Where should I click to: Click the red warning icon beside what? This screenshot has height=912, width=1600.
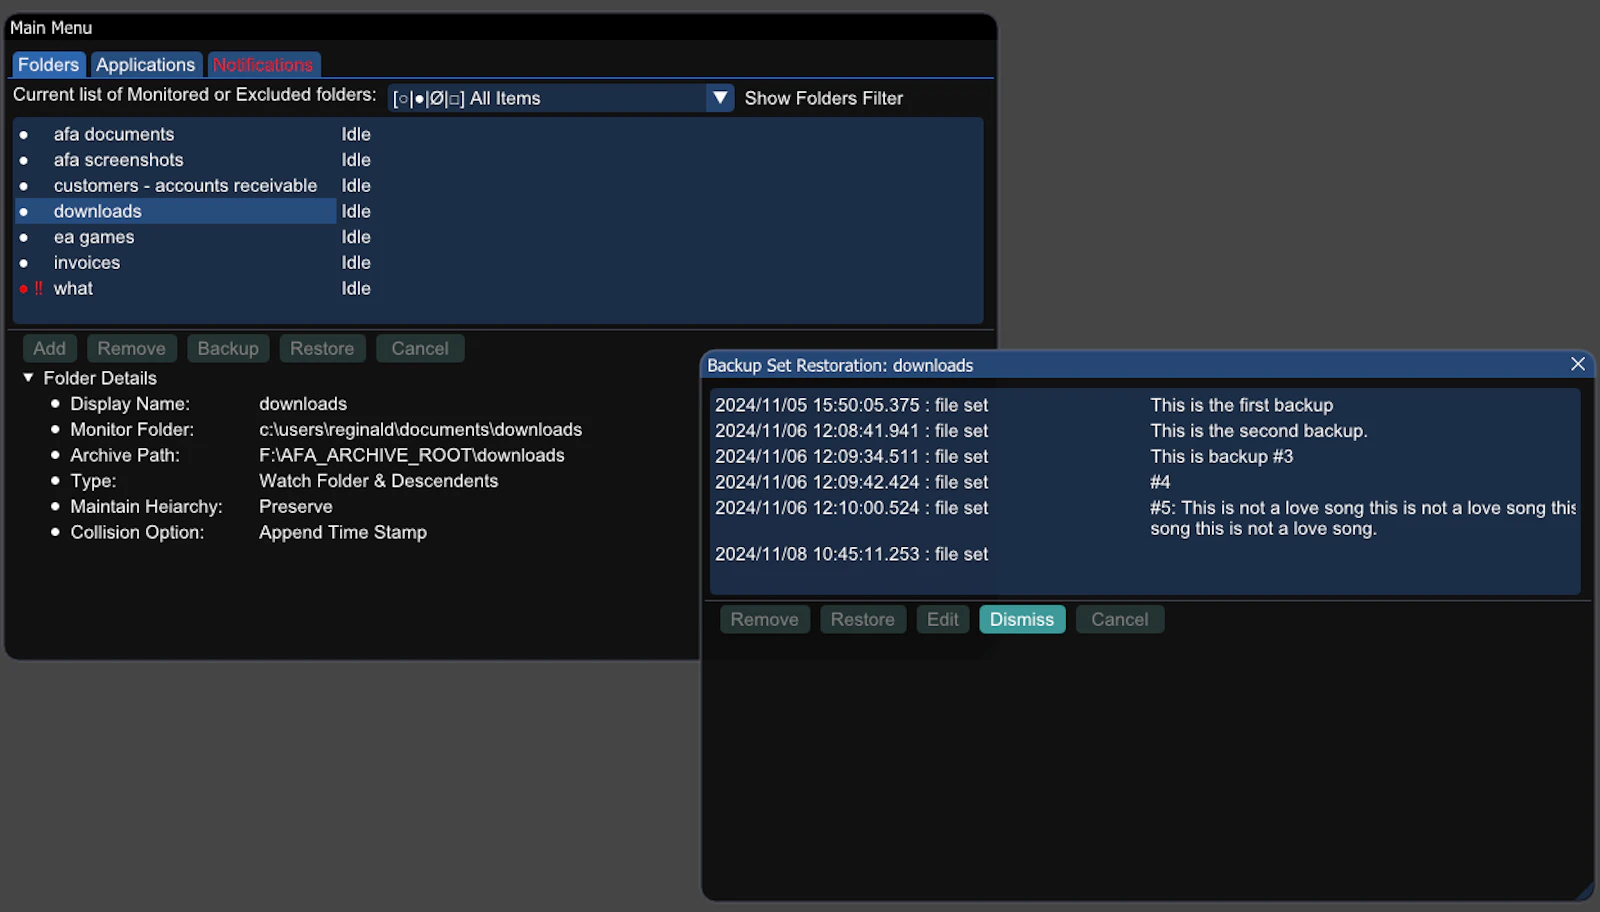coord(39,288)
